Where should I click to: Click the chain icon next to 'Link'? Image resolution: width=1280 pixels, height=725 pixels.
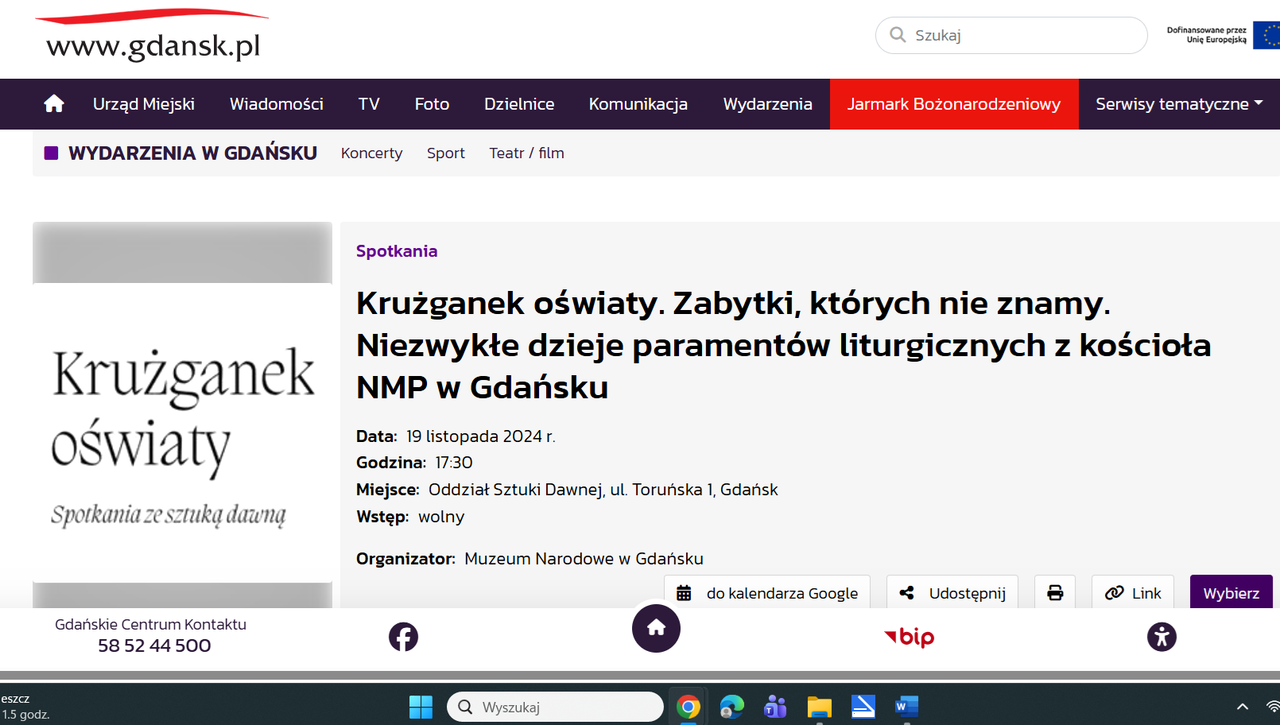pyautogui.click(x=1114, y=592)
